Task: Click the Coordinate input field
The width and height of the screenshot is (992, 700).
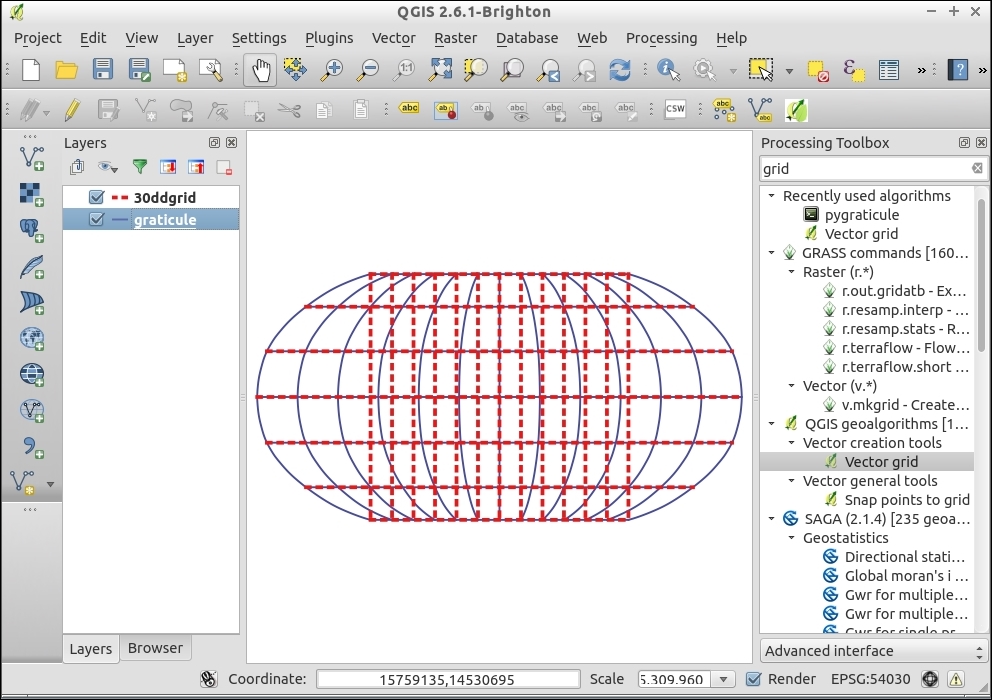Action: [447, 679]
